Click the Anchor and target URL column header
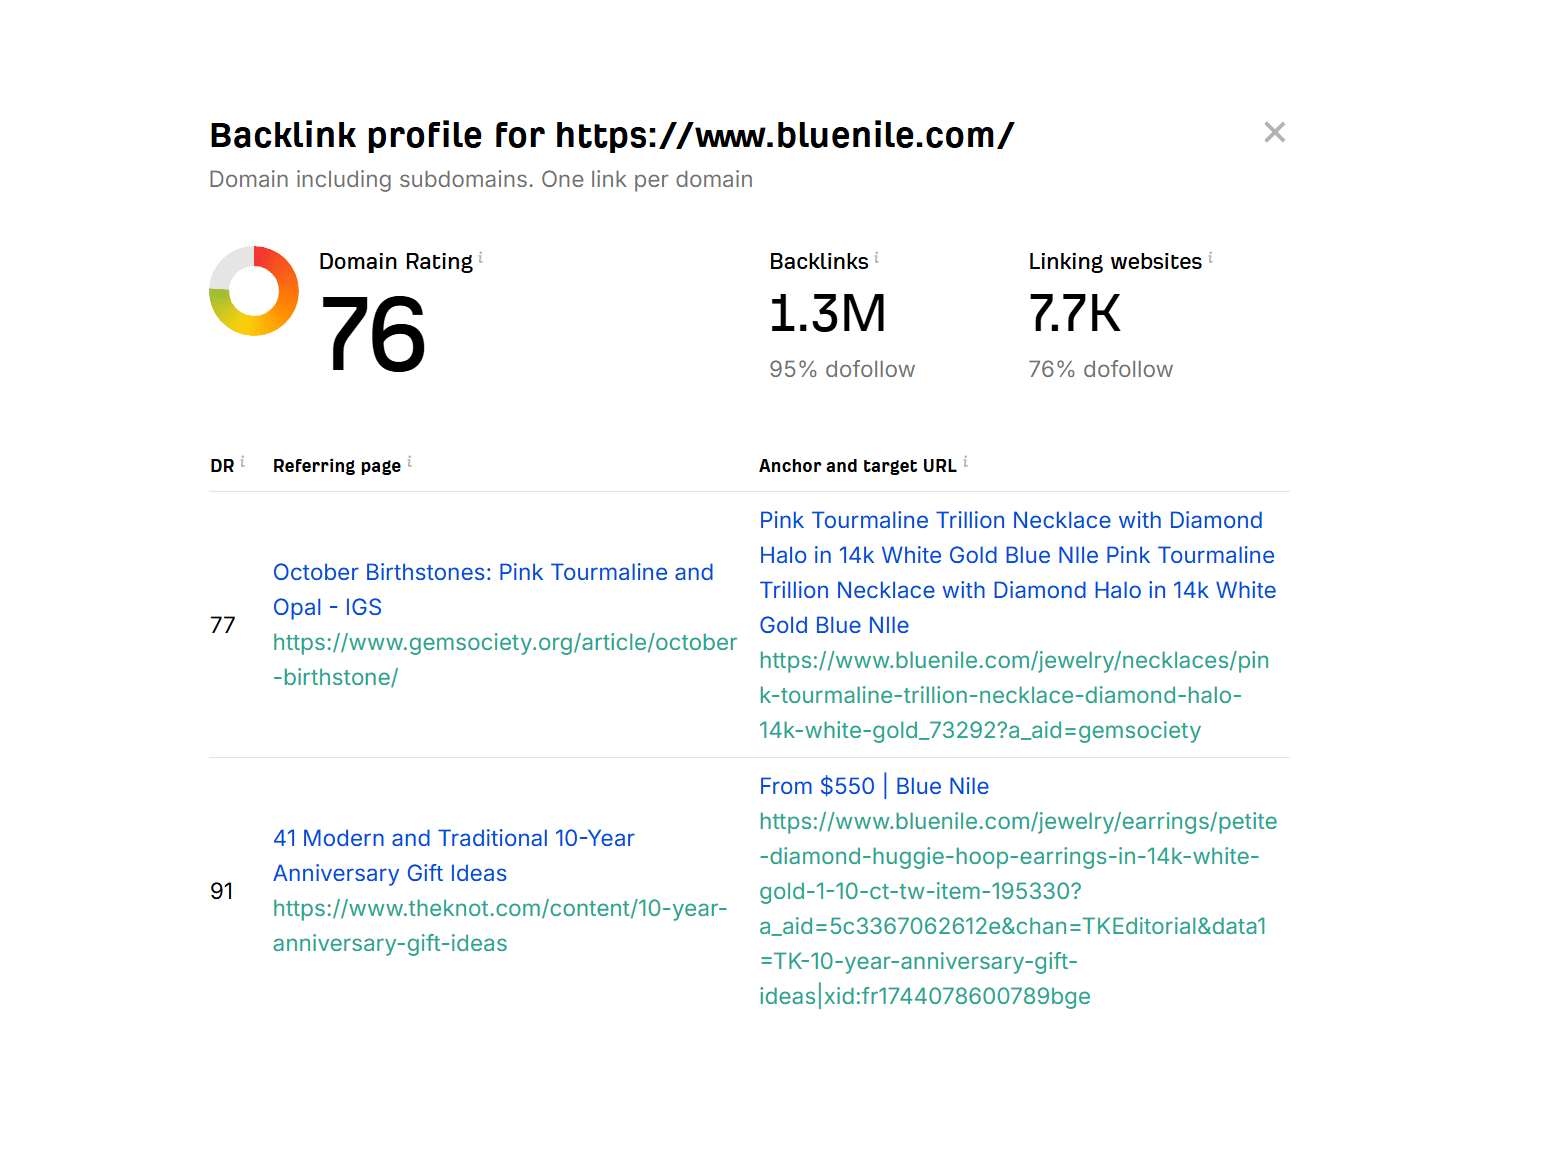This screenshot has height=1152, width=1552. [x=857, y=466]
